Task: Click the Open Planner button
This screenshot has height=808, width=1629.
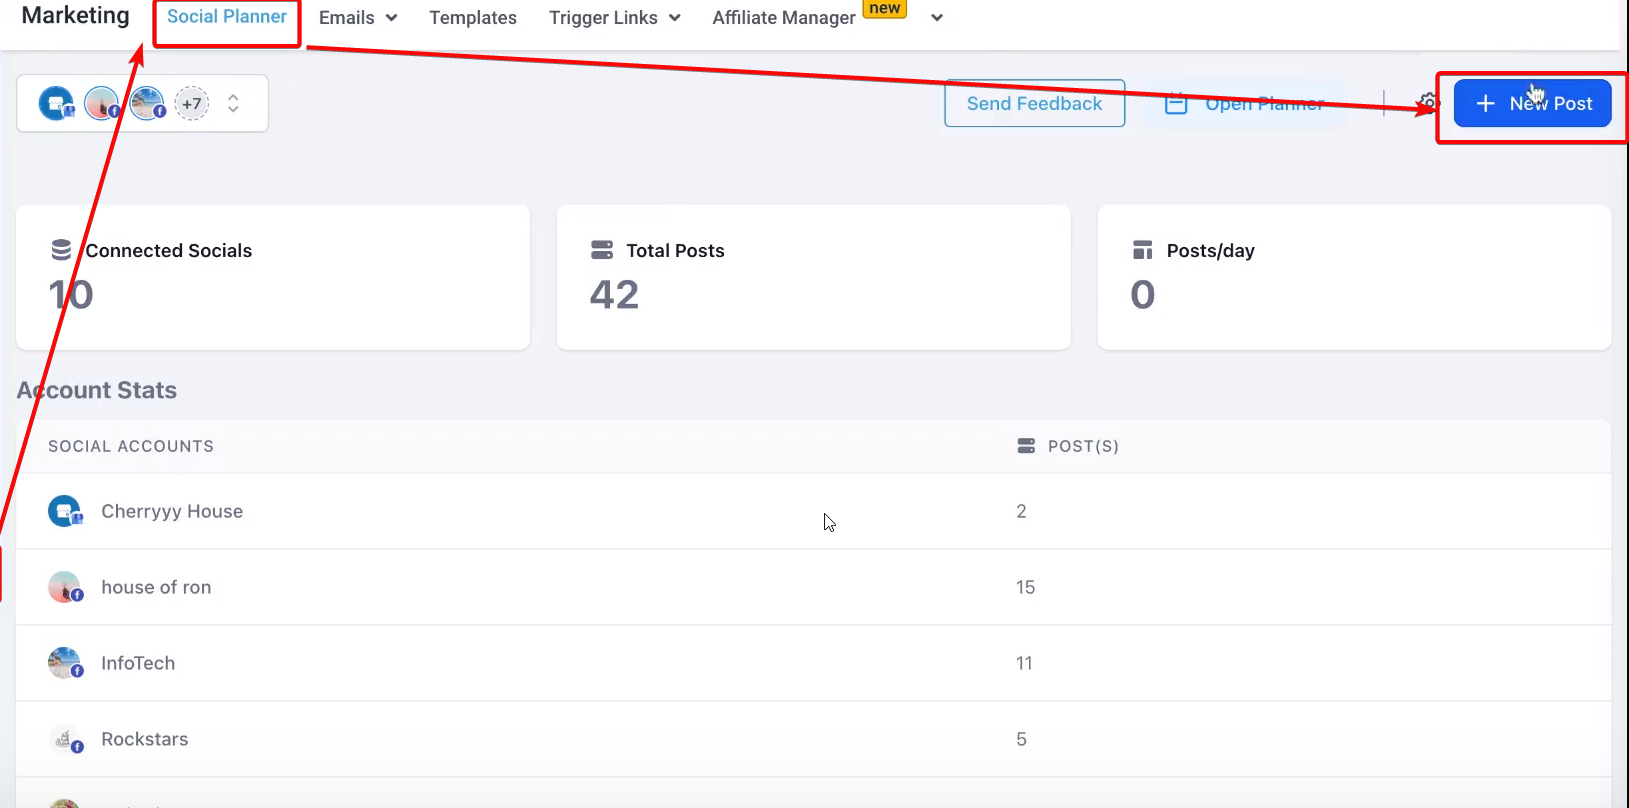Action: 1246,104
